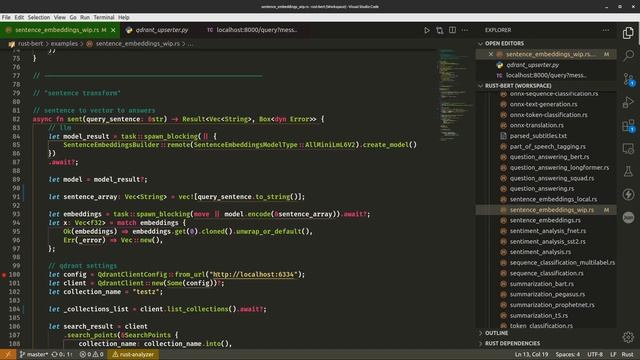
Task: Open the Selection menu
Action: pos(39,18)
